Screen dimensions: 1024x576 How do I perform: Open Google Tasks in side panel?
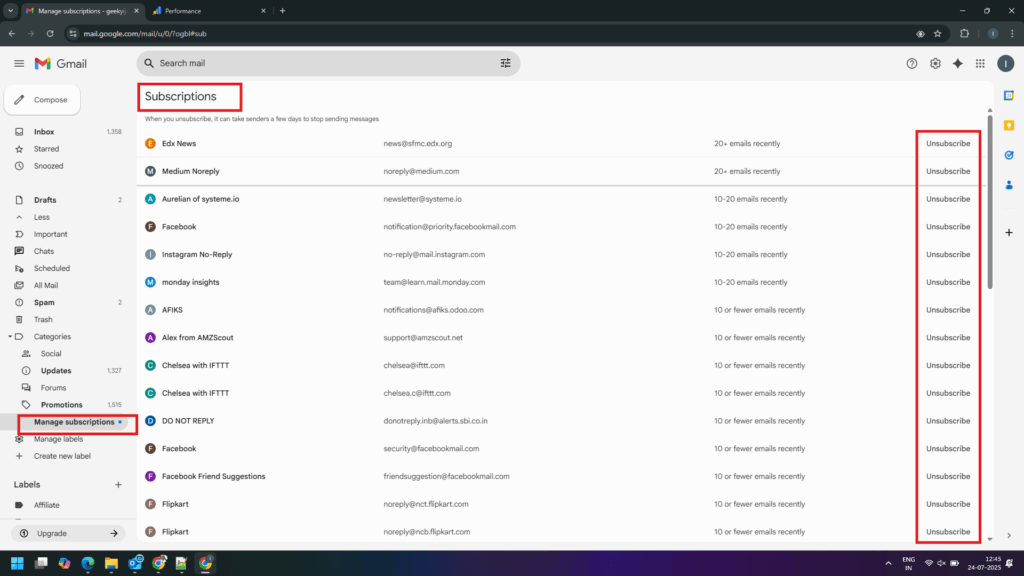1009,155
